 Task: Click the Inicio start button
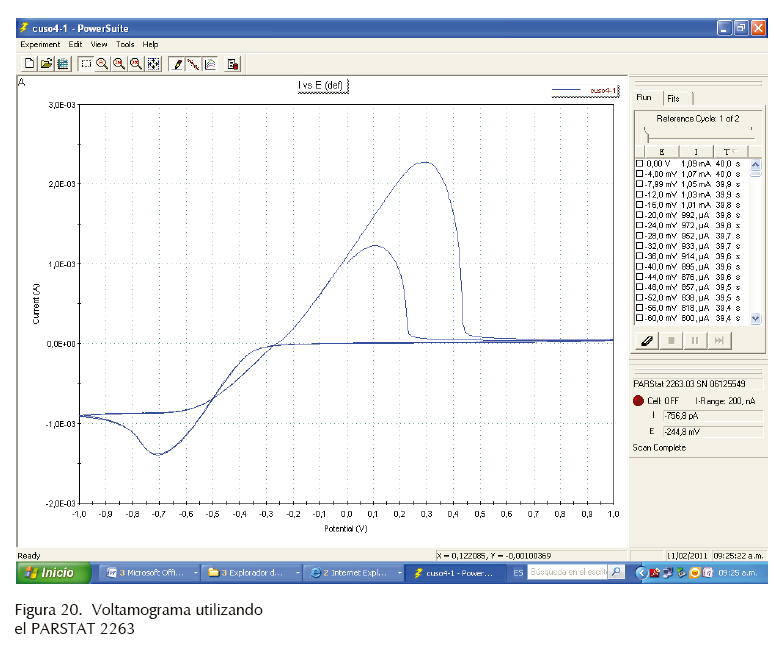(x=50, y=573)
